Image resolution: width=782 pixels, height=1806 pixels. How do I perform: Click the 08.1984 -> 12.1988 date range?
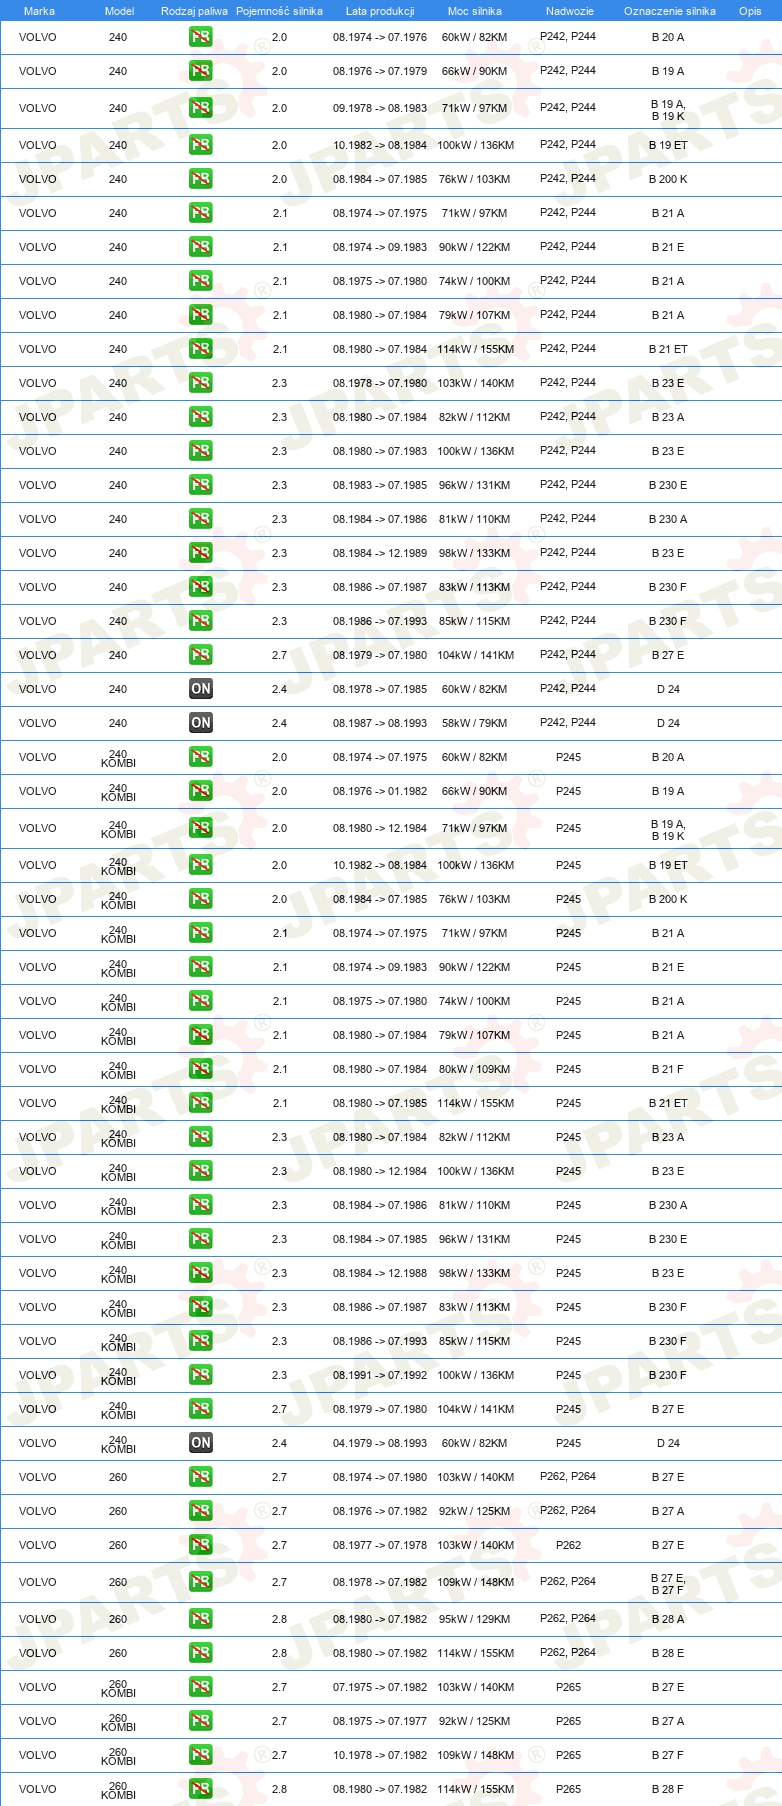click(380, 1273)
